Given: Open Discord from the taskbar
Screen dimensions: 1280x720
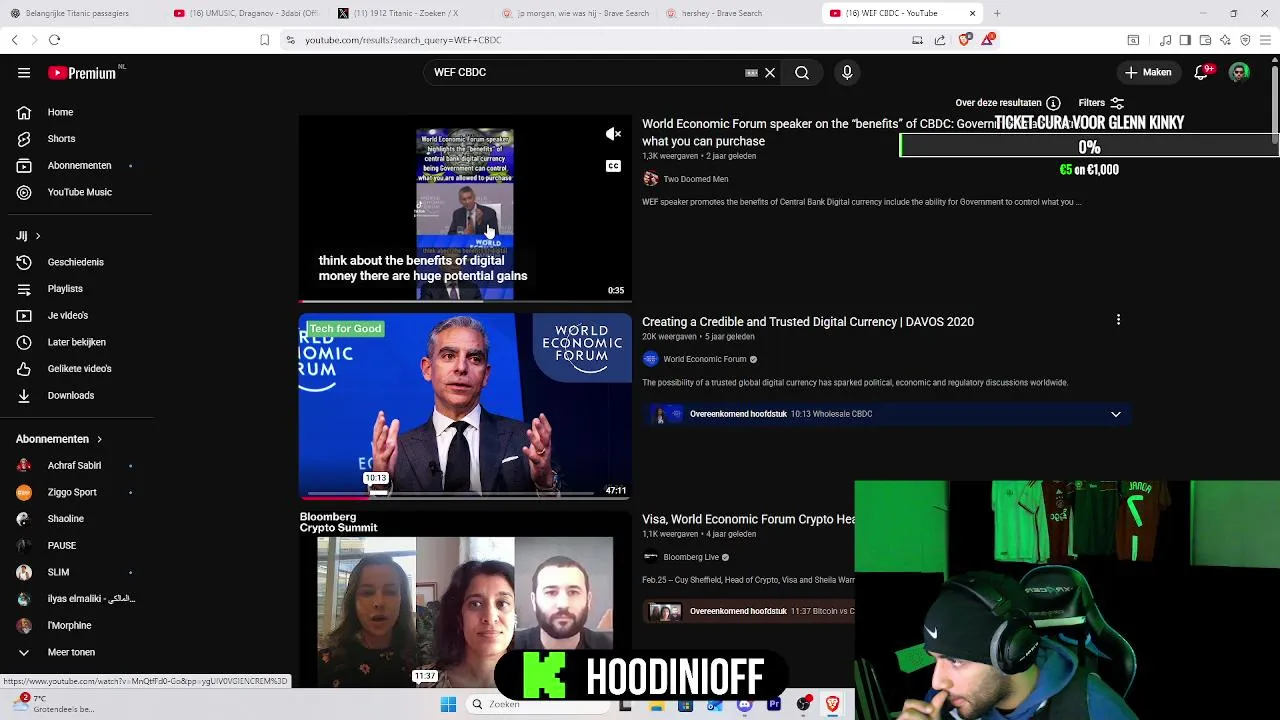Looking at the screenshot, I should coord(744,704).
